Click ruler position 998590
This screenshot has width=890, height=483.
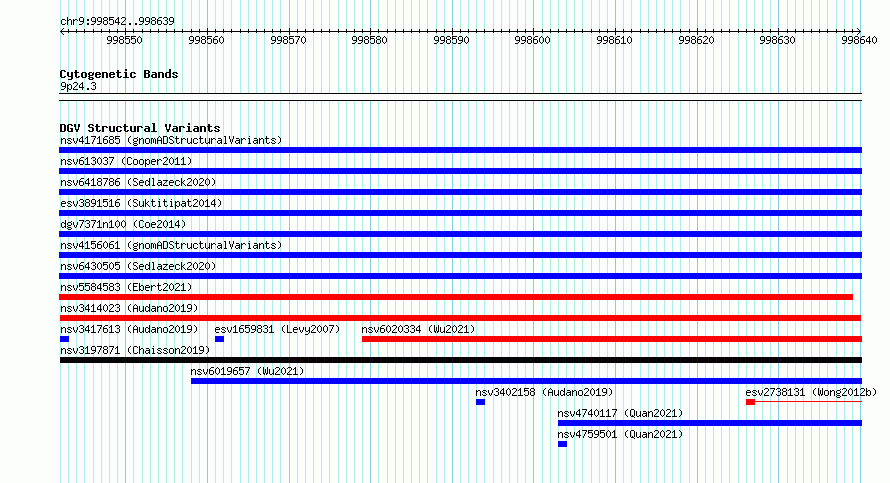(x=451, y=40)
